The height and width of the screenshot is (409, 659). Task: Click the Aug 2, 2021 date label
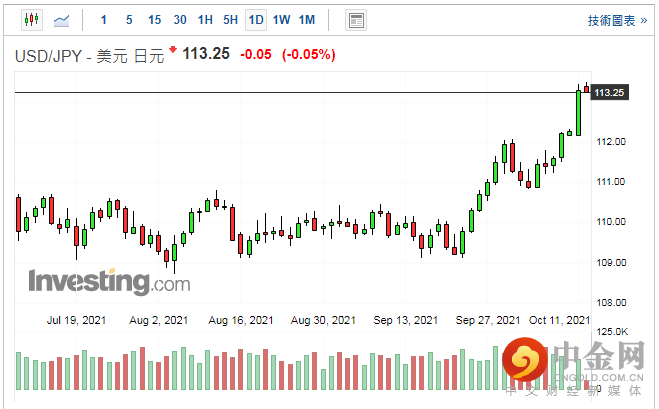point(158,320)
